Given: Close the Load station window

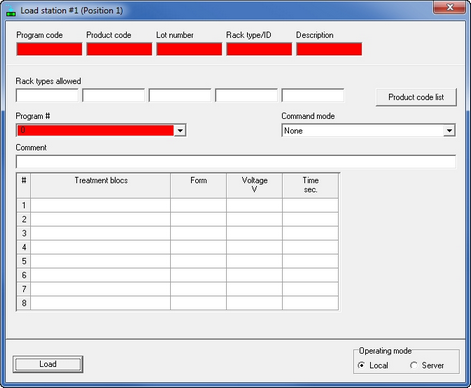Looking at the screenshot, I should pyautogui.click(x=449, y=7).
